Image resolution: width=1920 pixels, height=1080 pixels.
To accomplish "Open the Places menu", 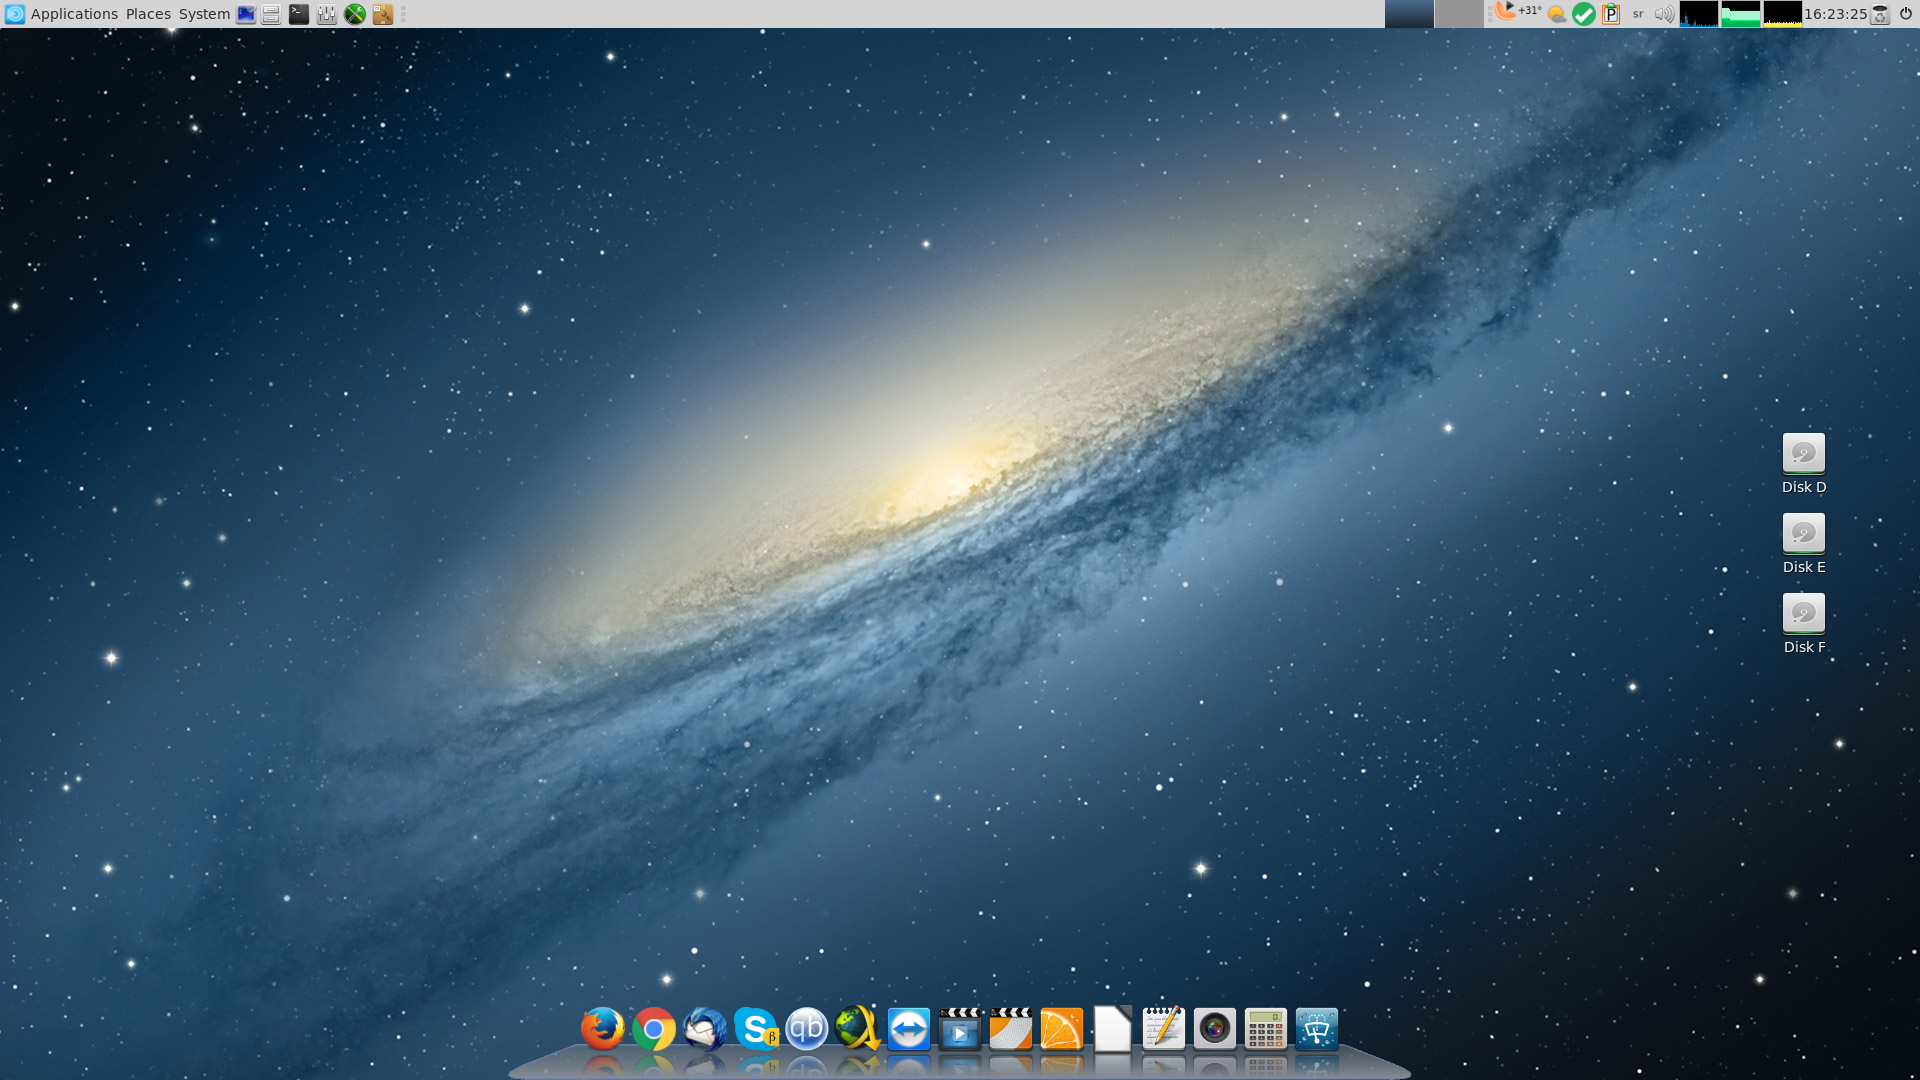I will coord(148,14).
